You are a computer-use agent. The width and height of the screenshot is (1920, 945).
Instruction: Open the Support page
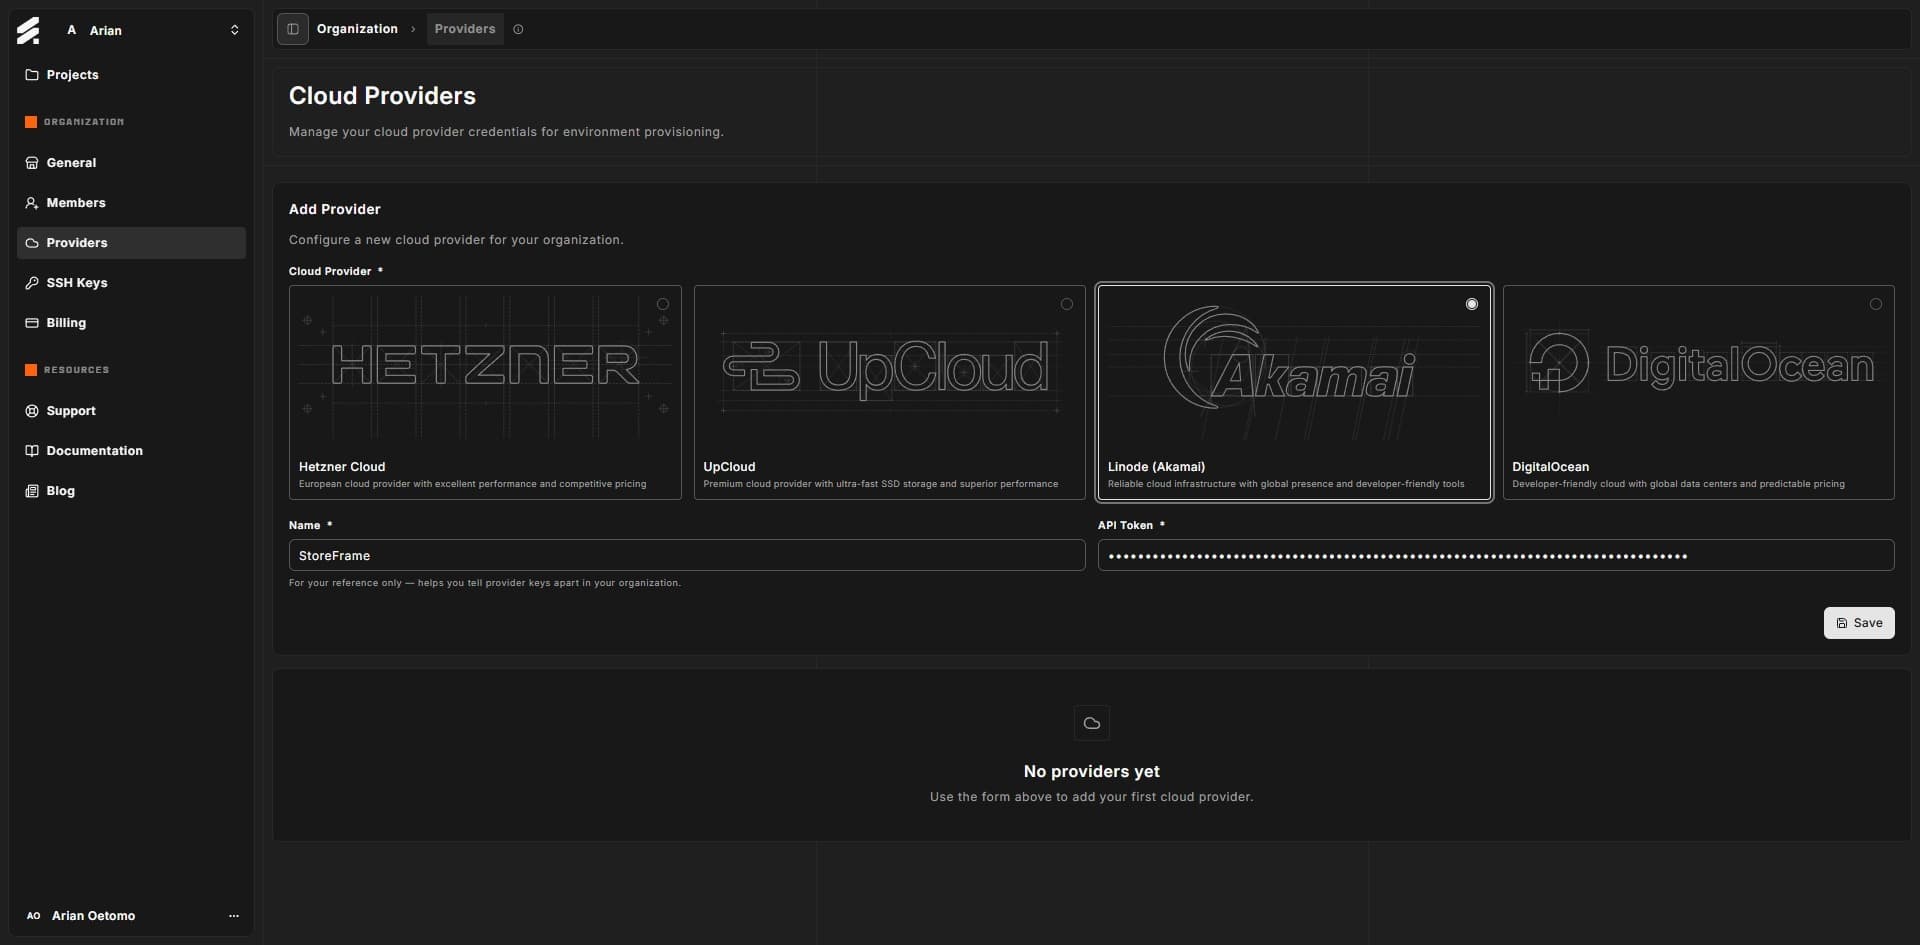pyautogui.click(x=131, y=411)
